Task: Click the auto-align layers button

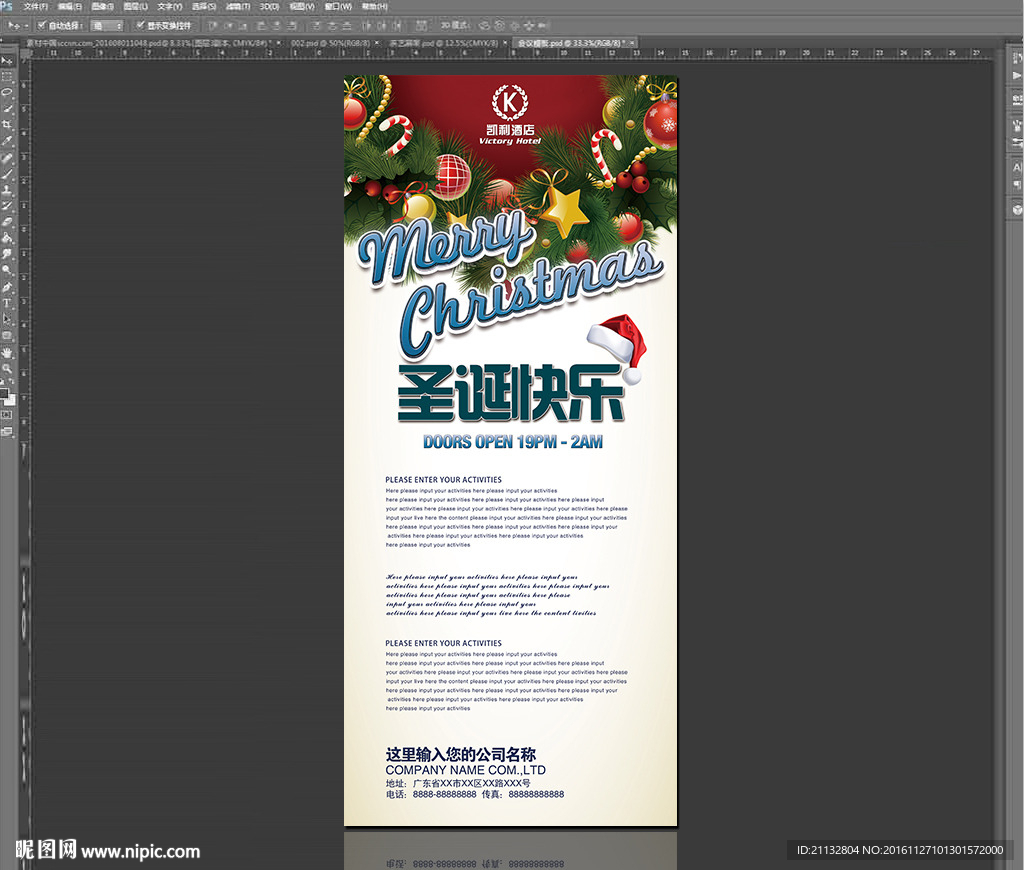Action: (x=421, y=25)
